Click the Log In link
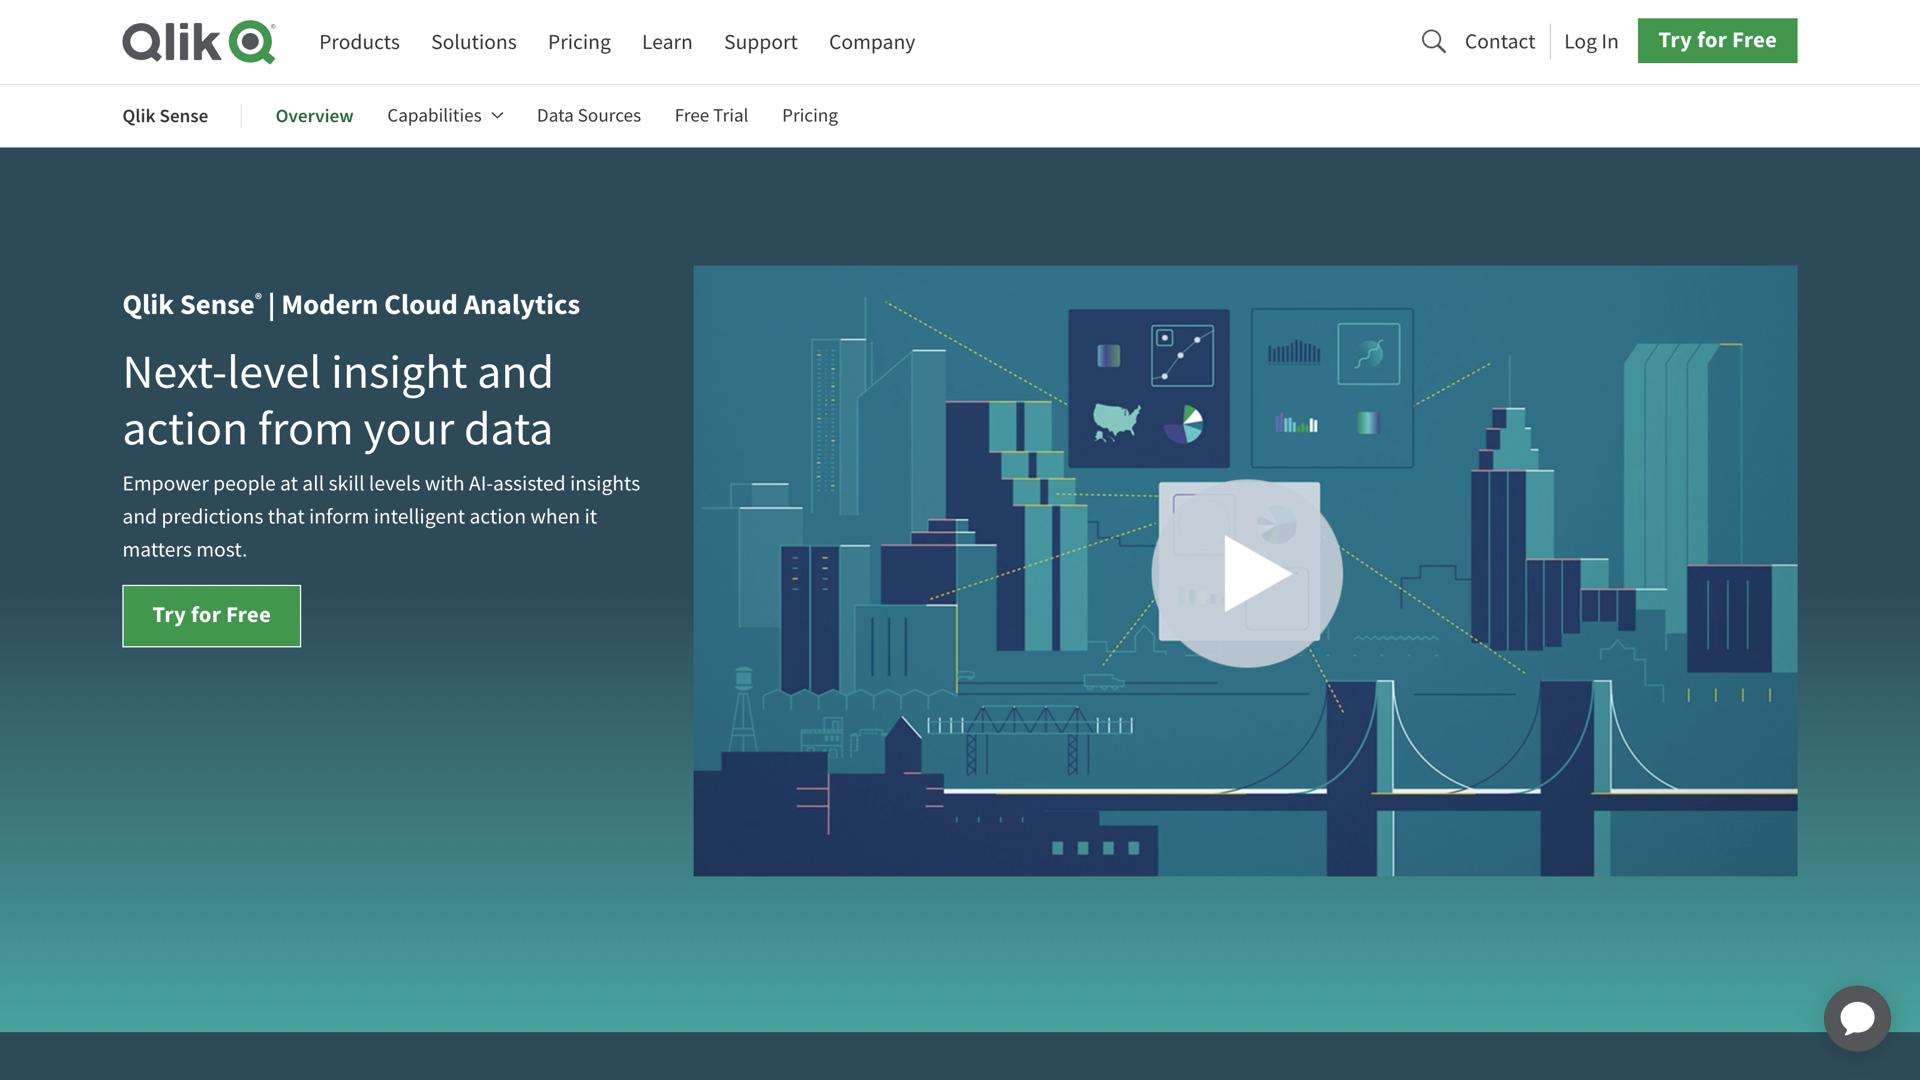This screenshot has width=1920, height=1080. click(x=1590, y=42)
